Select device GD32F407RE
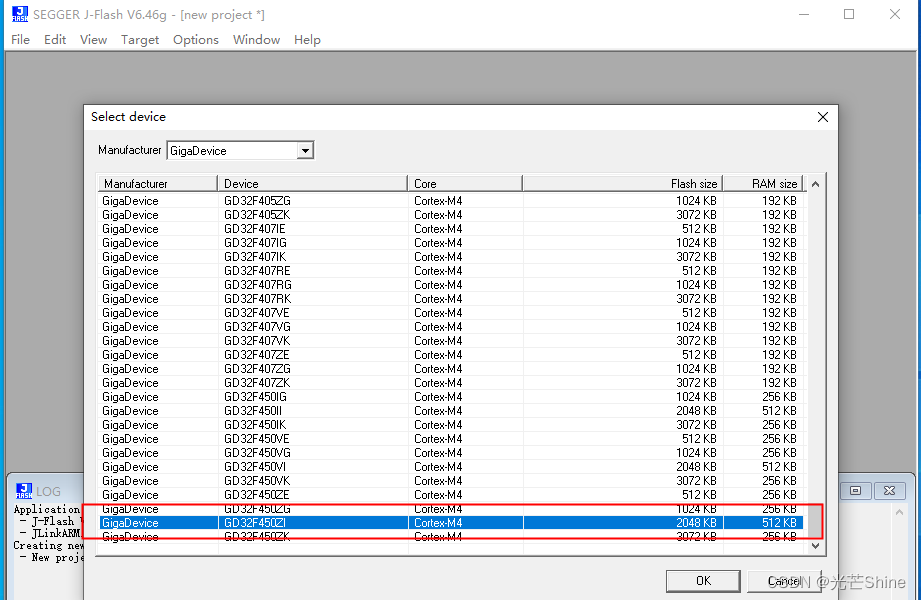This screenshot has height=600, width=921. click(x=451, y=271)
